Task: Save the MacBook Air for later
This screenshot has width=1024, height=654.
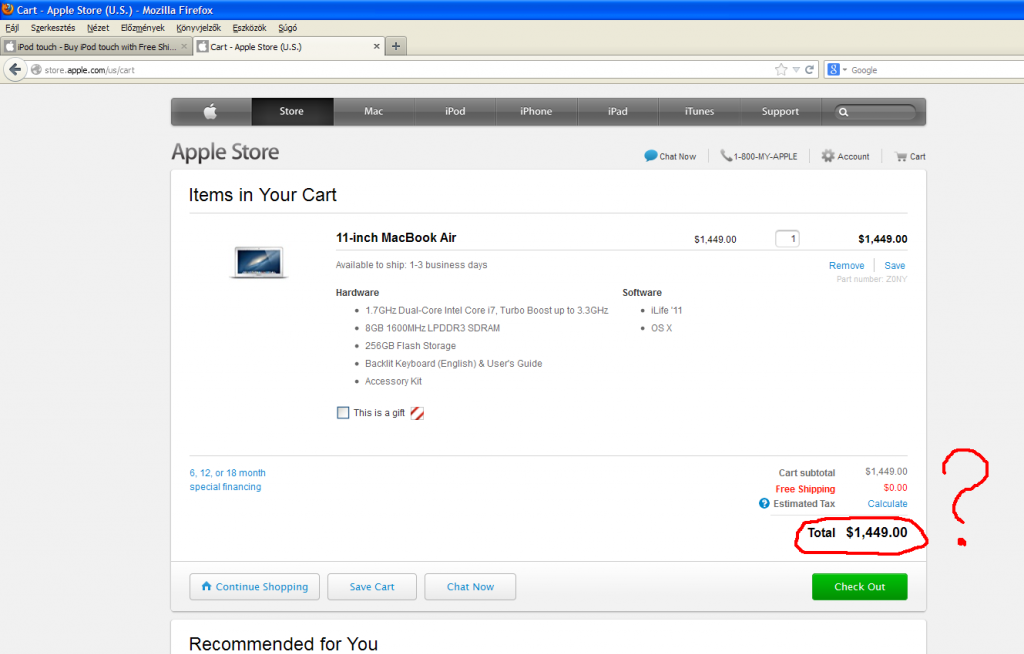Action: tap(895, 265)
